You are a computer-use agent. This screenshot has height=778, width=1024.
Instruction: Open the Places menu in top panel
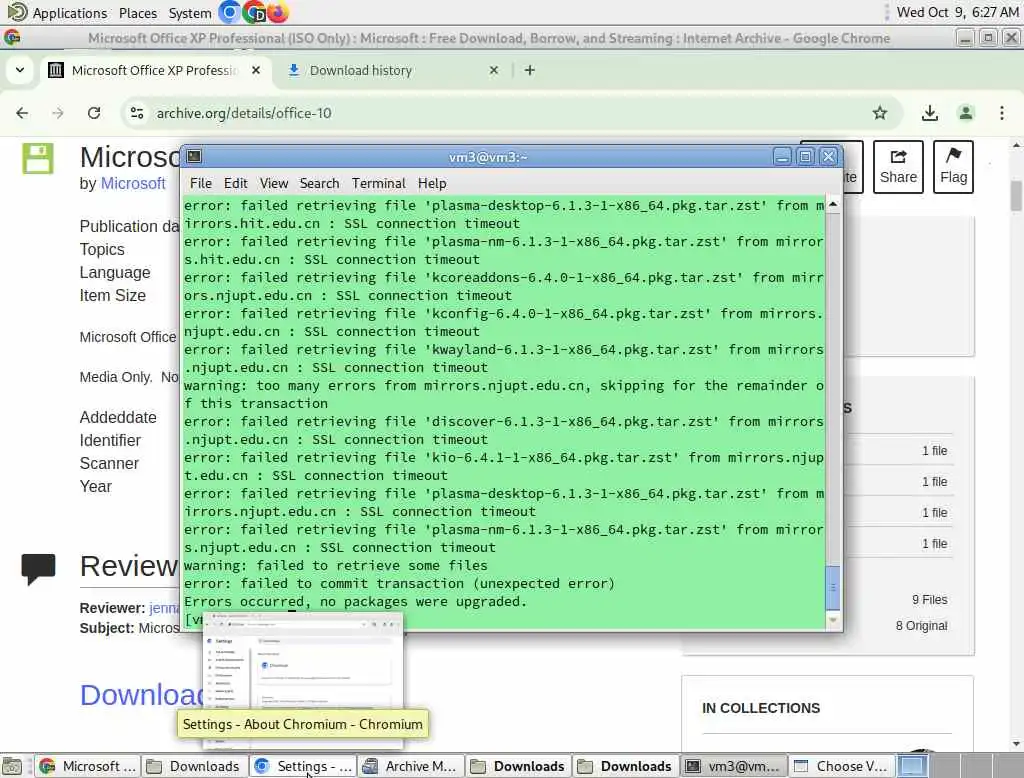click(x=138, y=13)
